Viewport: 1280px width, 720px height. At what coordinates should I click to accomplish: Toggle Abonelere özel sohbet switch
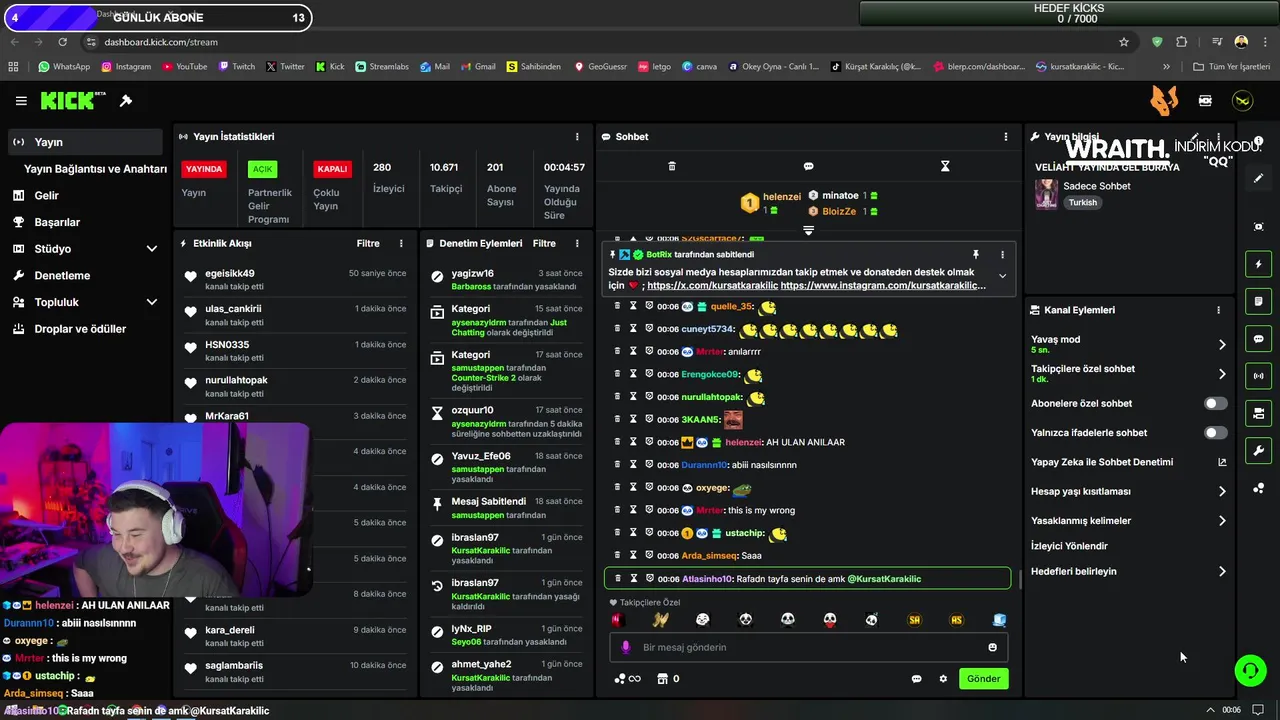pyautogui.click(x=1215, y=404)
